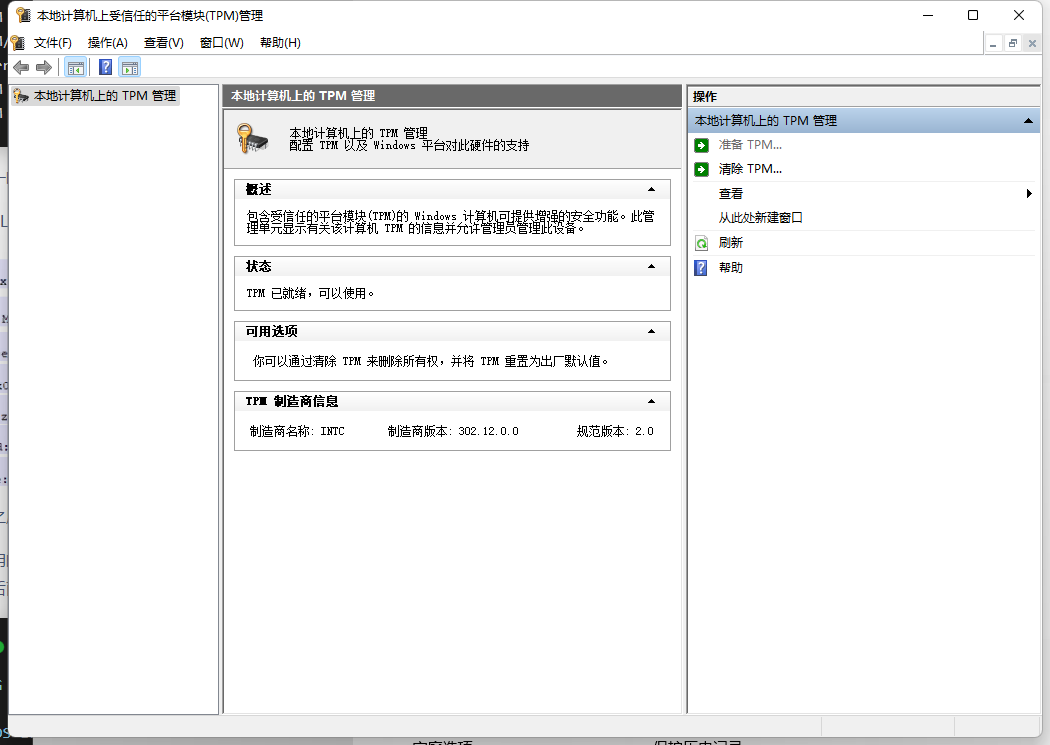Collapse the 概述 section
The width and height of the screenshot is (1050, 745).
tap(651, 189)
